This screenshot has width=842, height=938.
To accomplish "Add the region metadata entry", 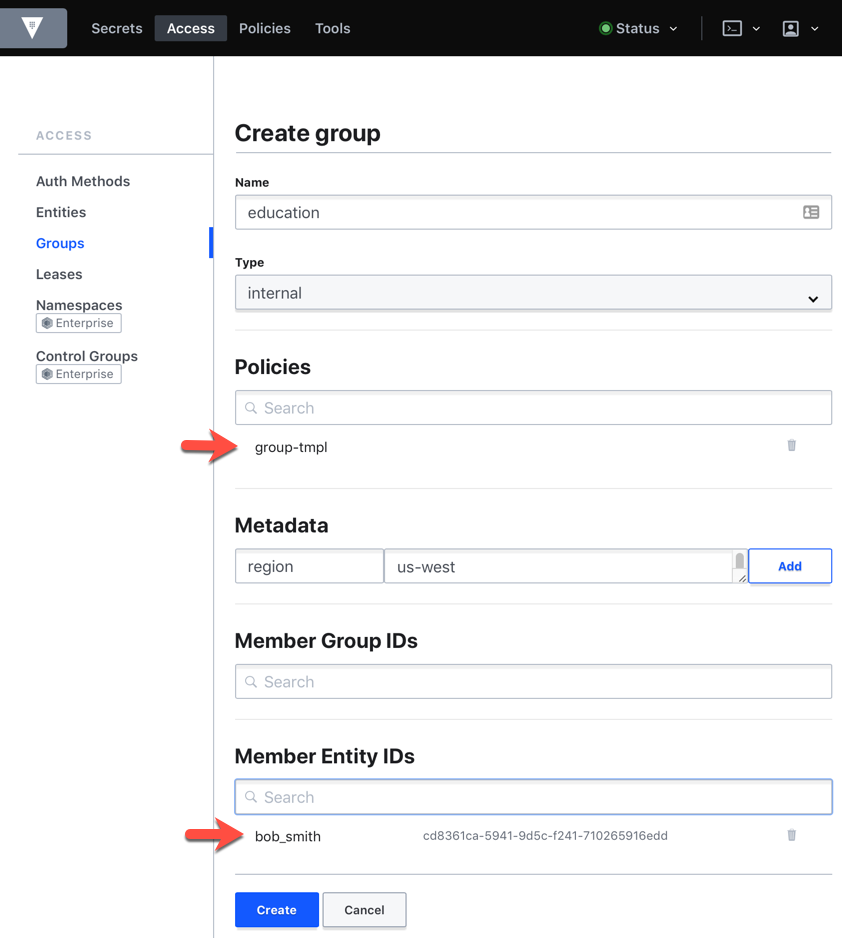I will tap(789, 565).
